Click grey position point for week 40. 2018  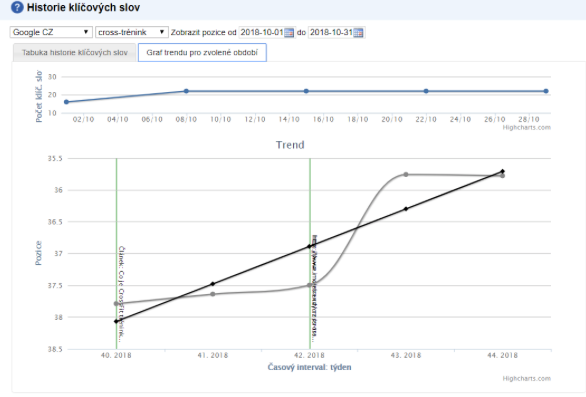116,304
